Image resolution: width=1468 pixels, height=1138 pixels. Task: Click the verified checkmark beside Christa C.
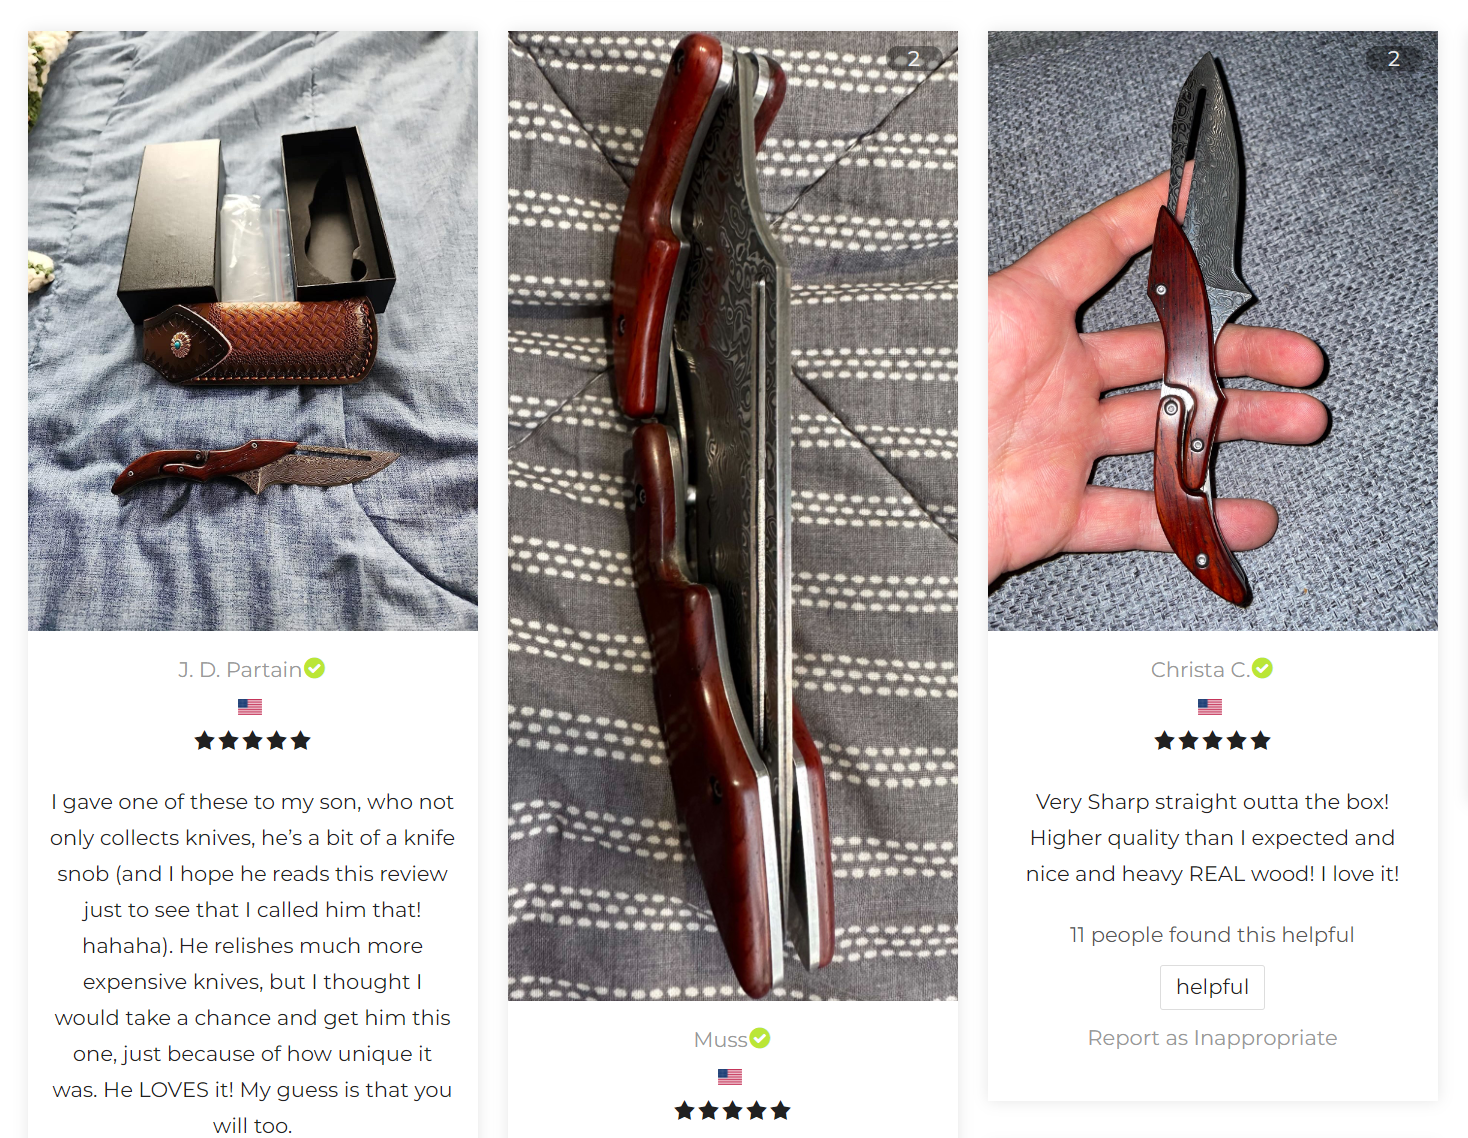click(x=1263, y=668)
